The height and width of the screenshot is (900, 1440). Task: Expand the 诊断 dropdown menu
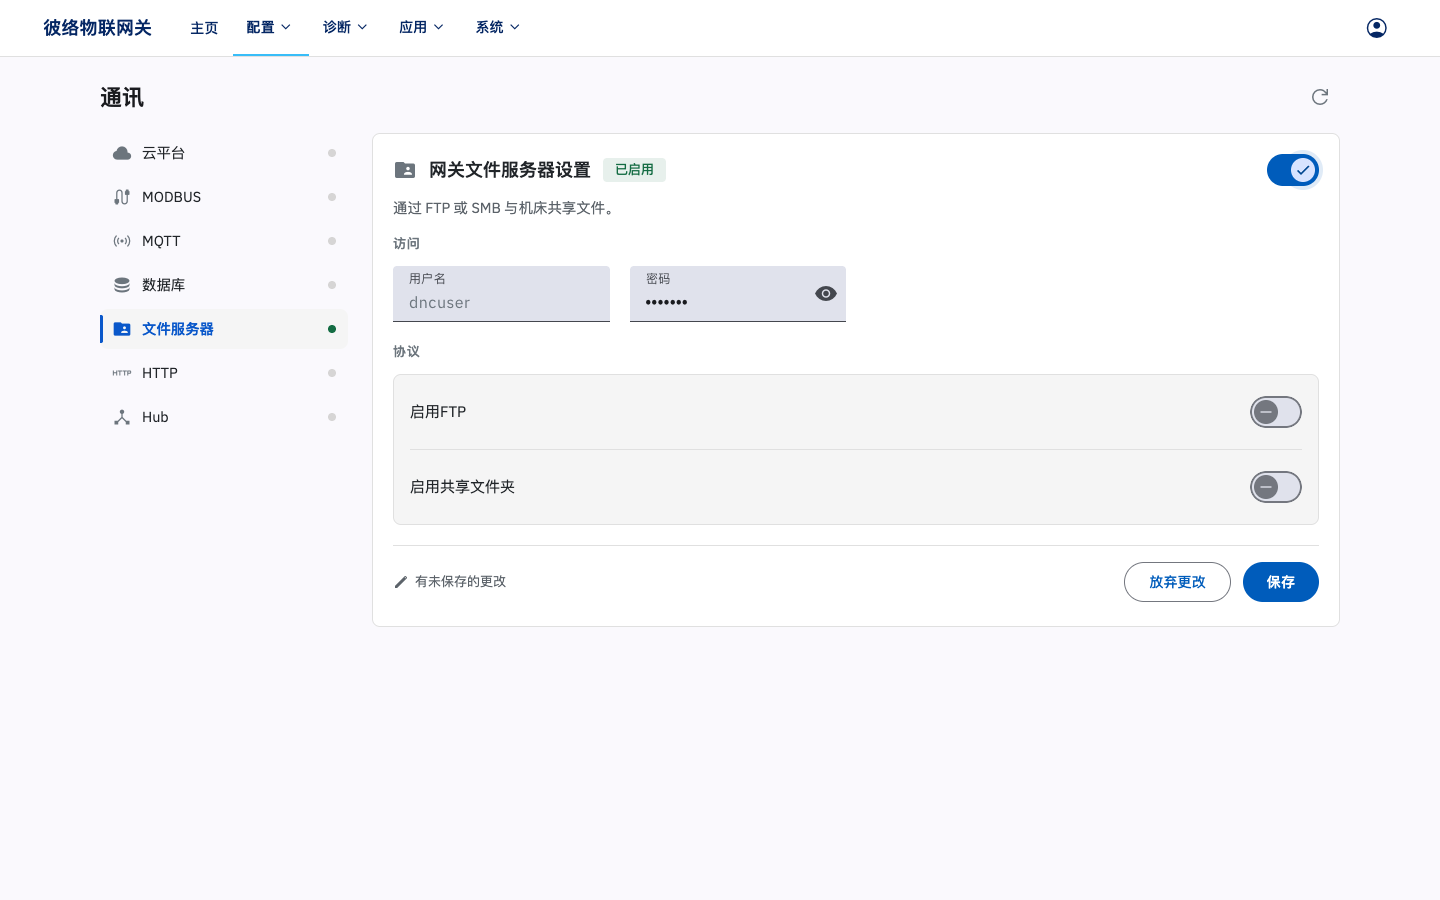tap(346, 28)
